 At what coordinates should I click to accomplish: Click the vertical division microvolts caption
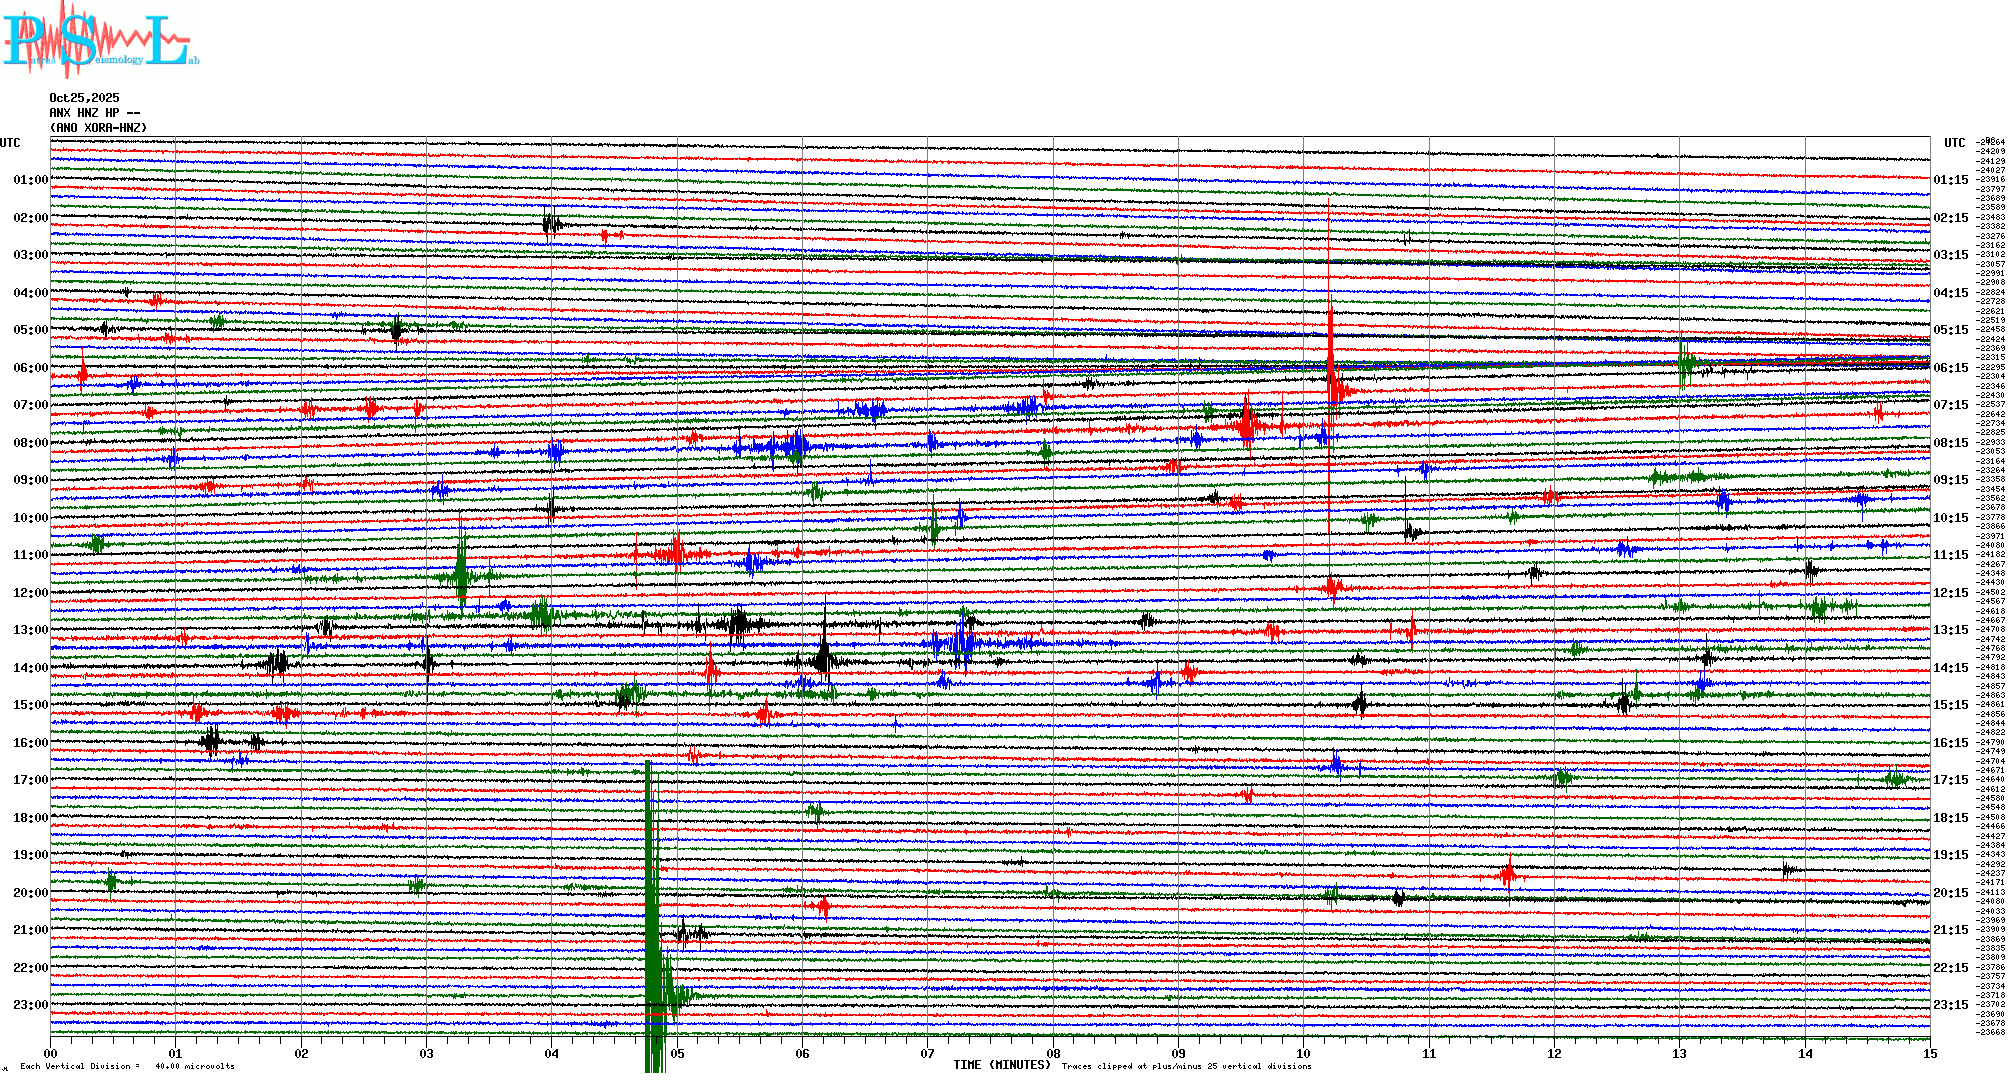click(x=127, y=1066)
